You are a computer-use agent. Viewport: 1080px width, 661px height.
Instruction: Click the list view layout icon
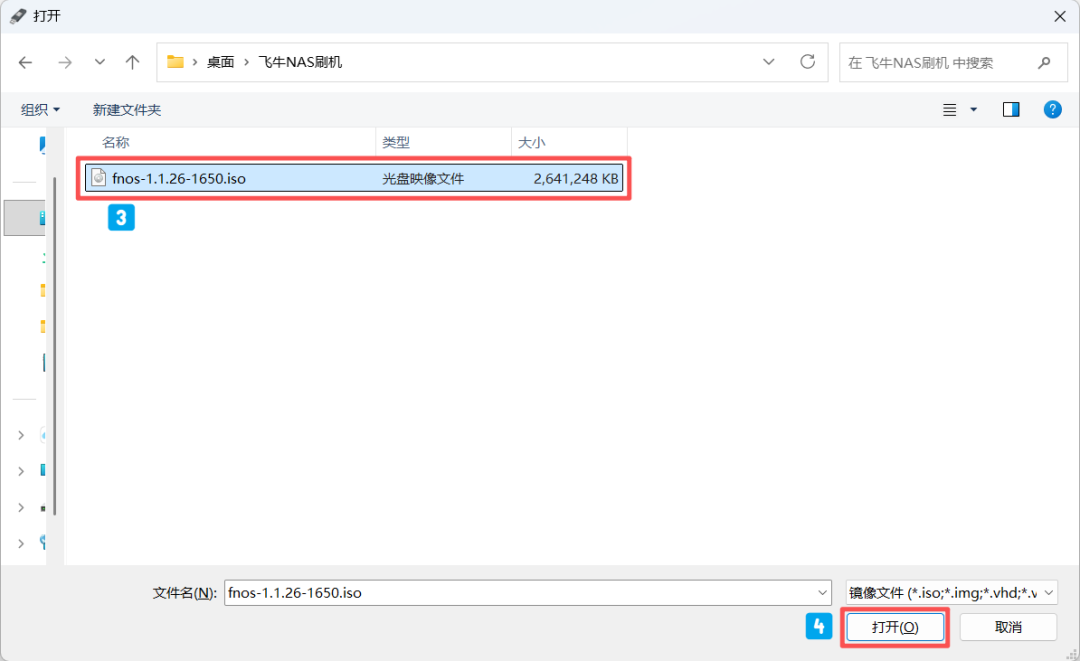click(x=949, y=109)
